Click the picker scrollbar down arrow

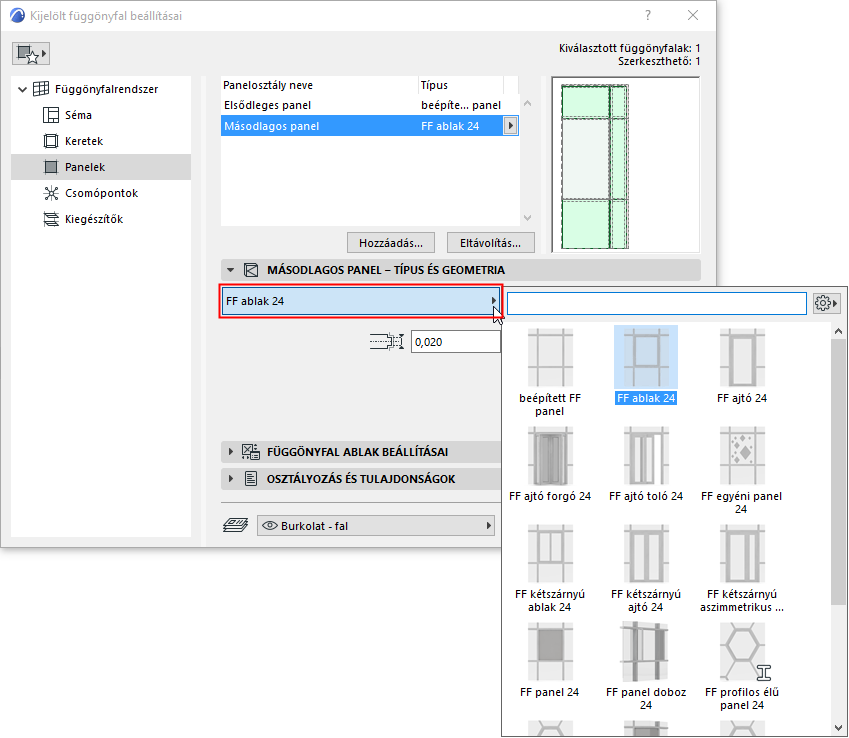pyautogui.click(x=838, y=727)
